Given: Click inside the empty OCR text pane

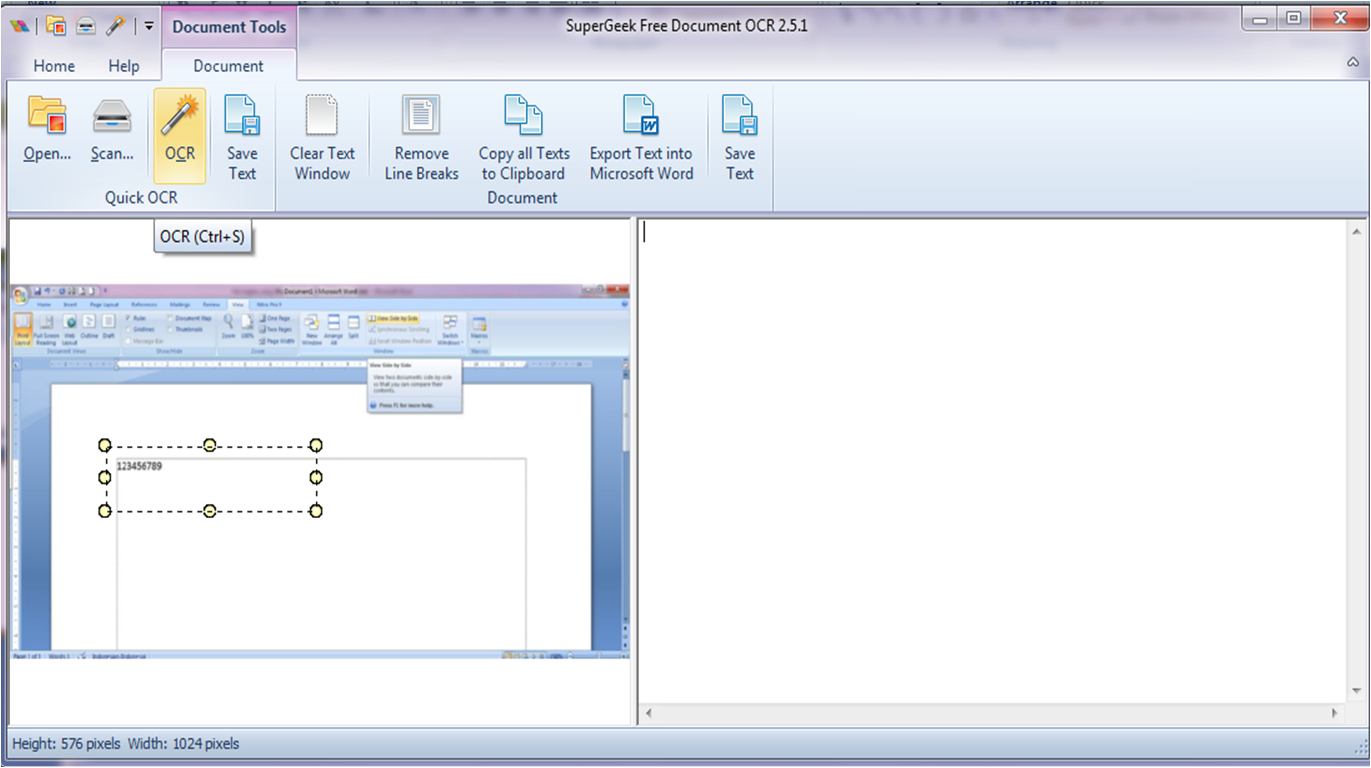Looking at the screenshot, I should [x=992, y=460].
